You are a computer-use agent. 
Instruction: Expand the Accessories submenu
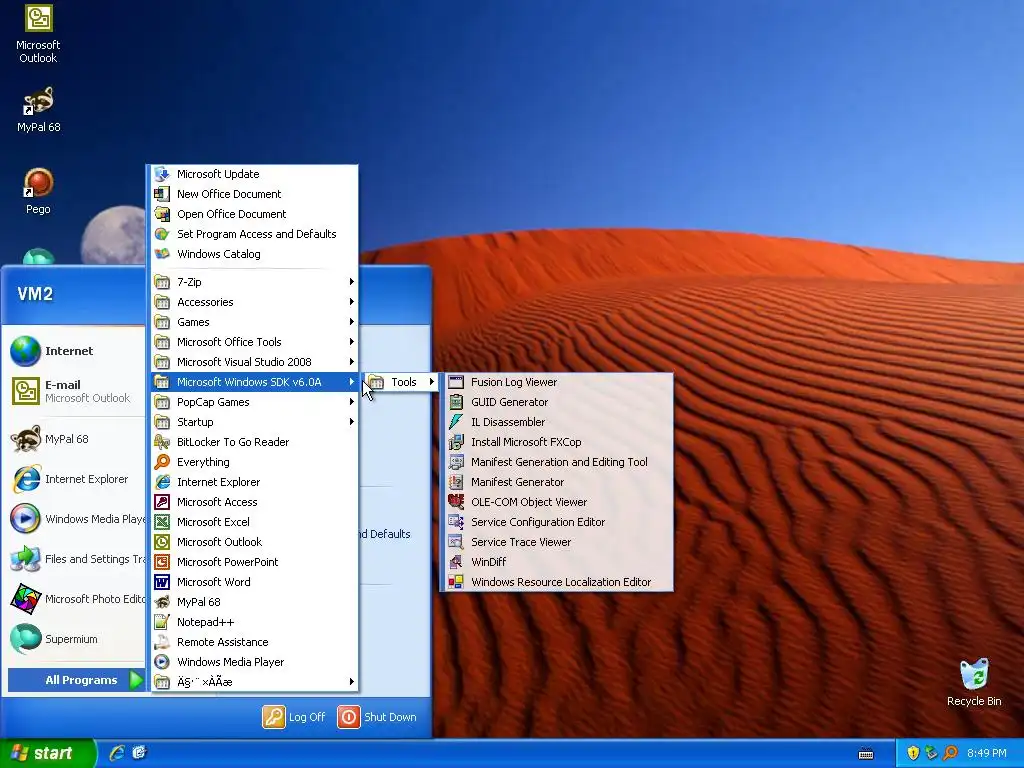point(255,302)
